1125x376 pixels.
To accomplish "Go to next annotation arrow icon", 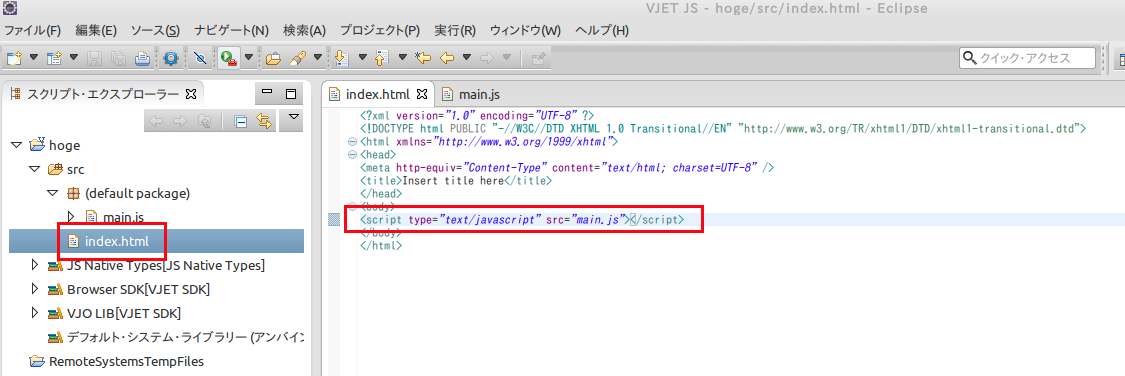I will (342, 58).
